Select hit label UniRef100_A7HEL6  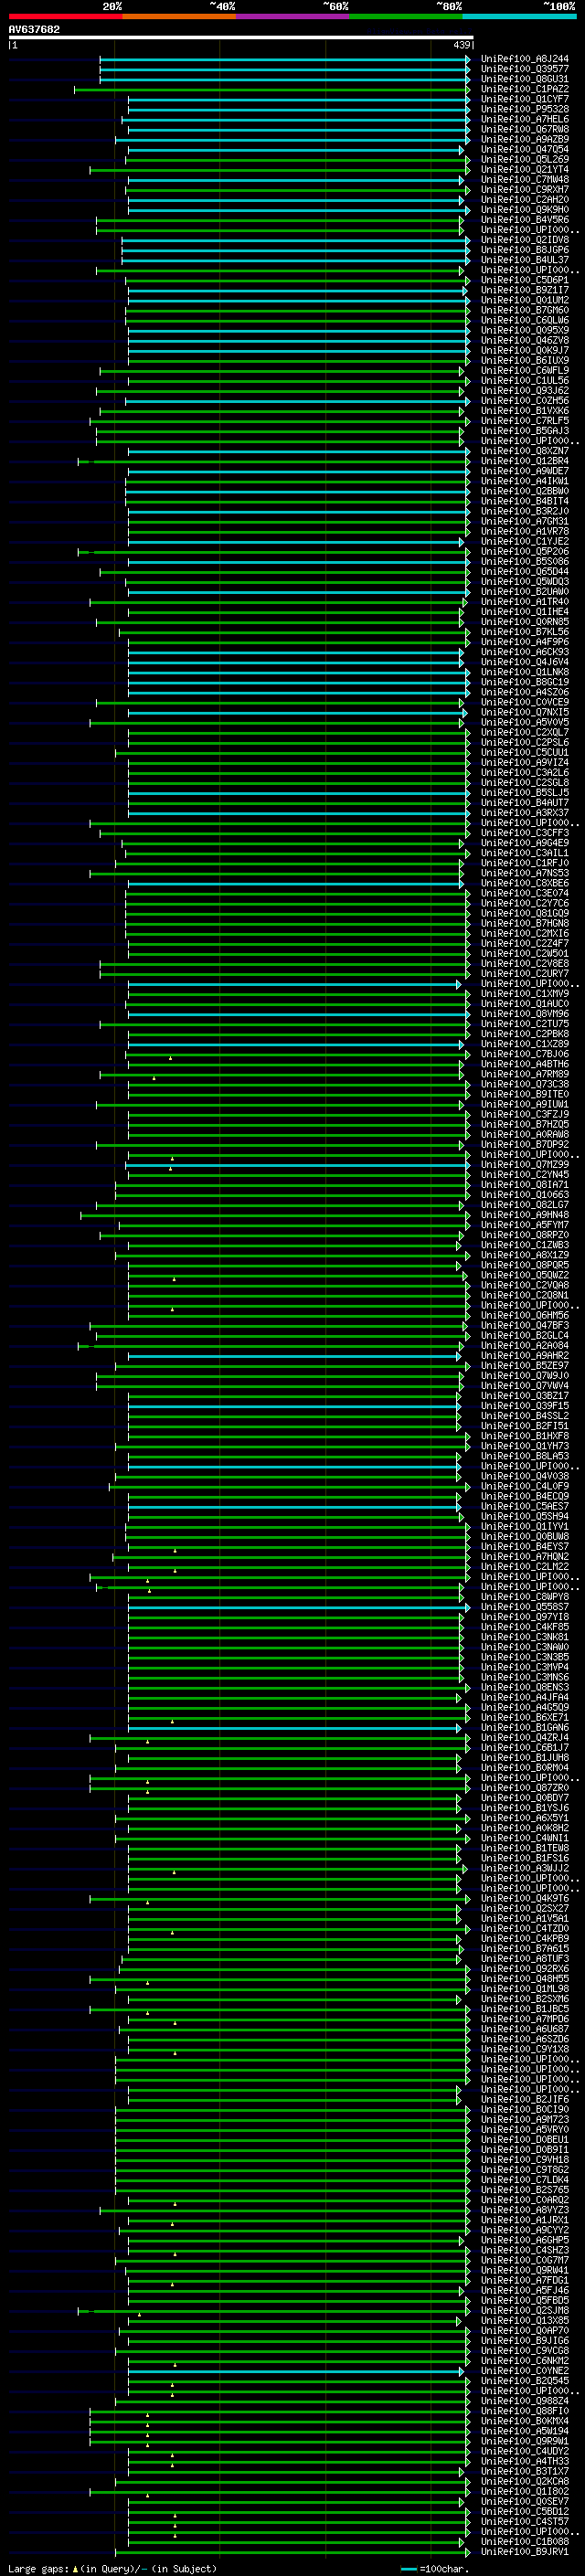tap(525, 119)
